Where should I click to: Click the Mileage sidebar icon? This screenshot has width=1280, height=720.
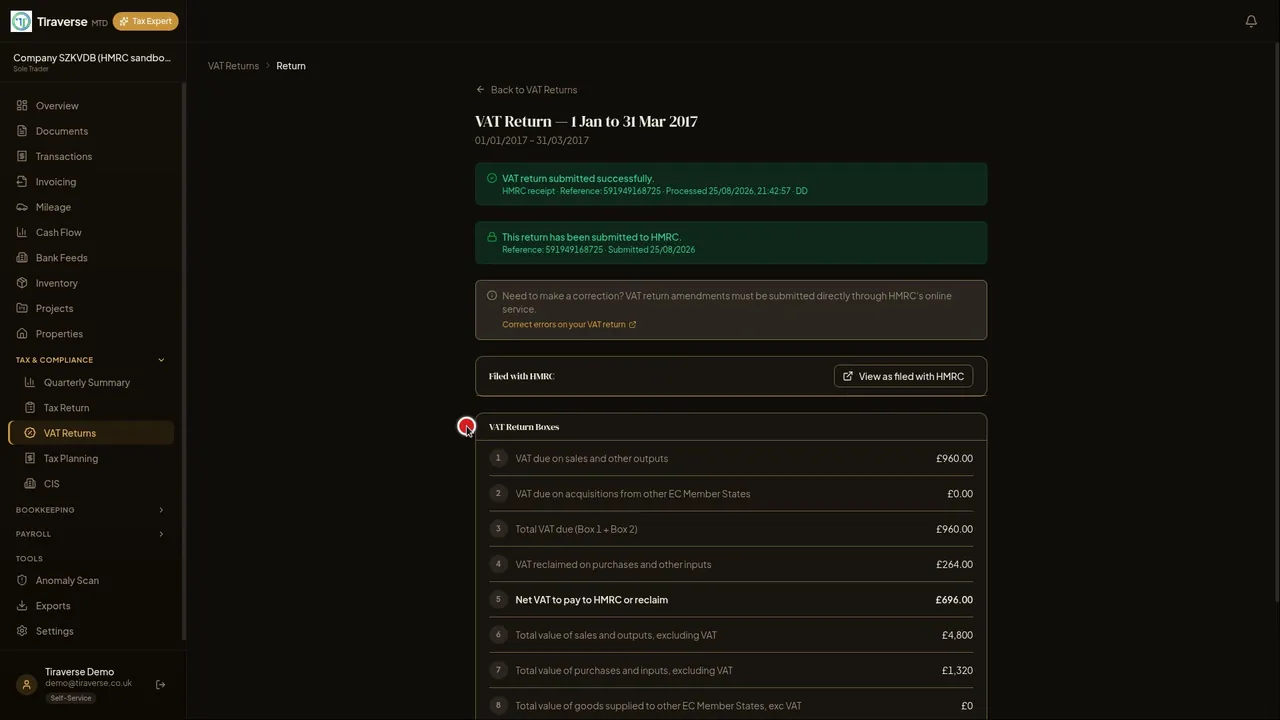pyautogui.click(x=22, y=207)
